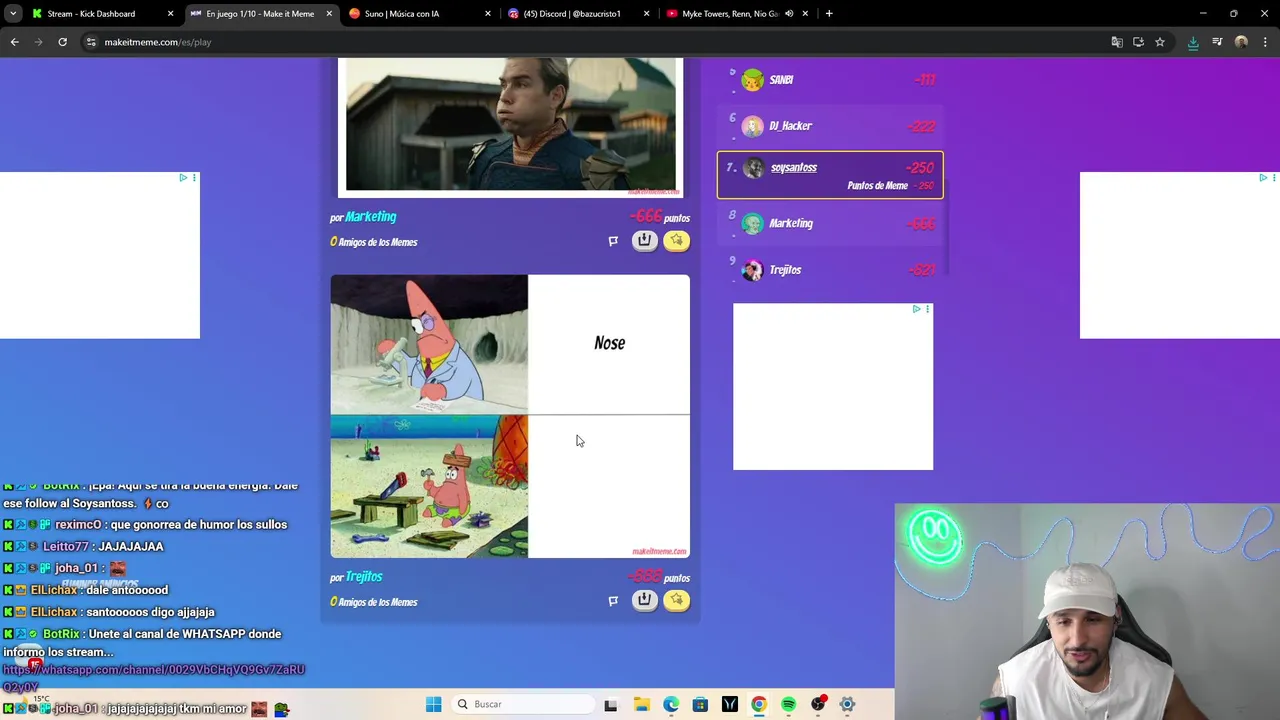The height and width of the screenshot is (720, 1280).
Task: Open a new browser tab
Action: pos(829,14)
